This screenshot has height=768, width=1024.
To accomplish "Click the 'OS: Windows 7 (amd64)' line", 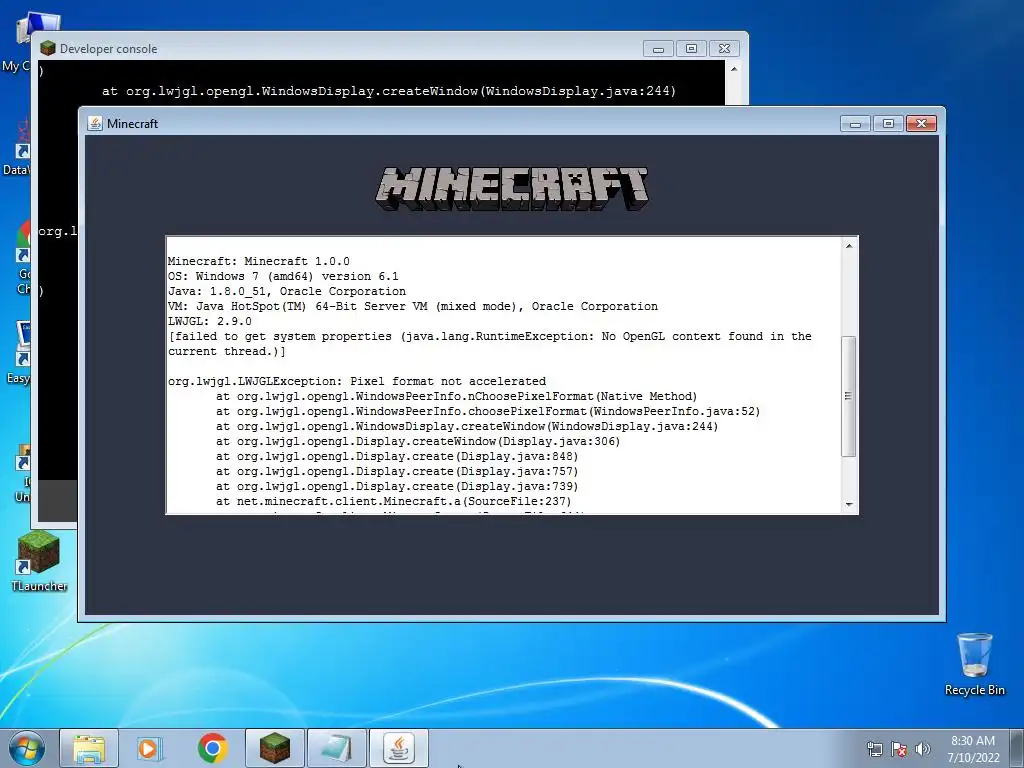I will tap(283, 276).
